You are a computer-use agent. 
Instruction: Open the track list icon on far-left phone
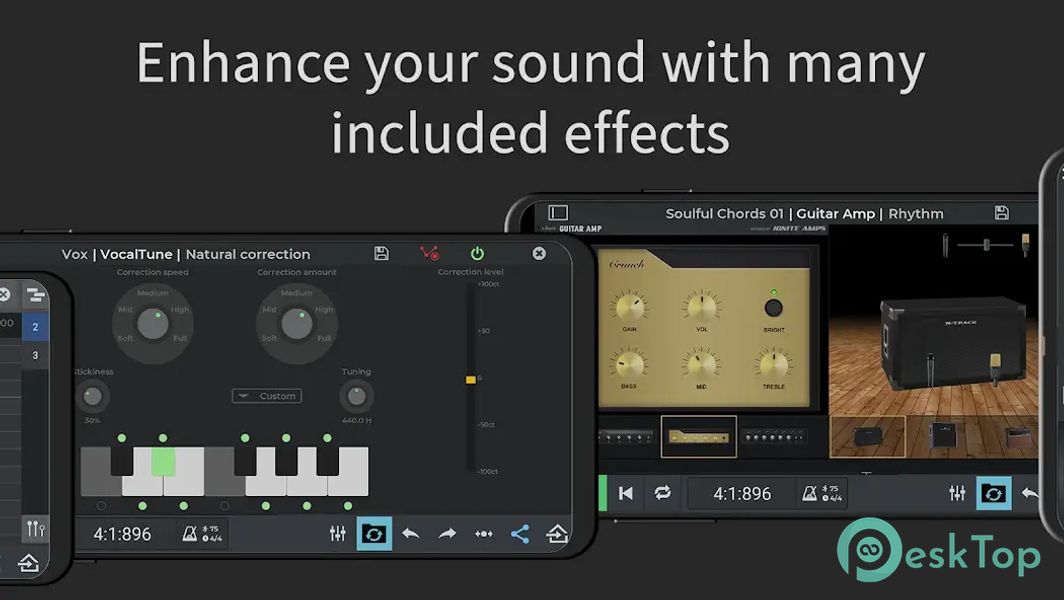pos(35,295)
